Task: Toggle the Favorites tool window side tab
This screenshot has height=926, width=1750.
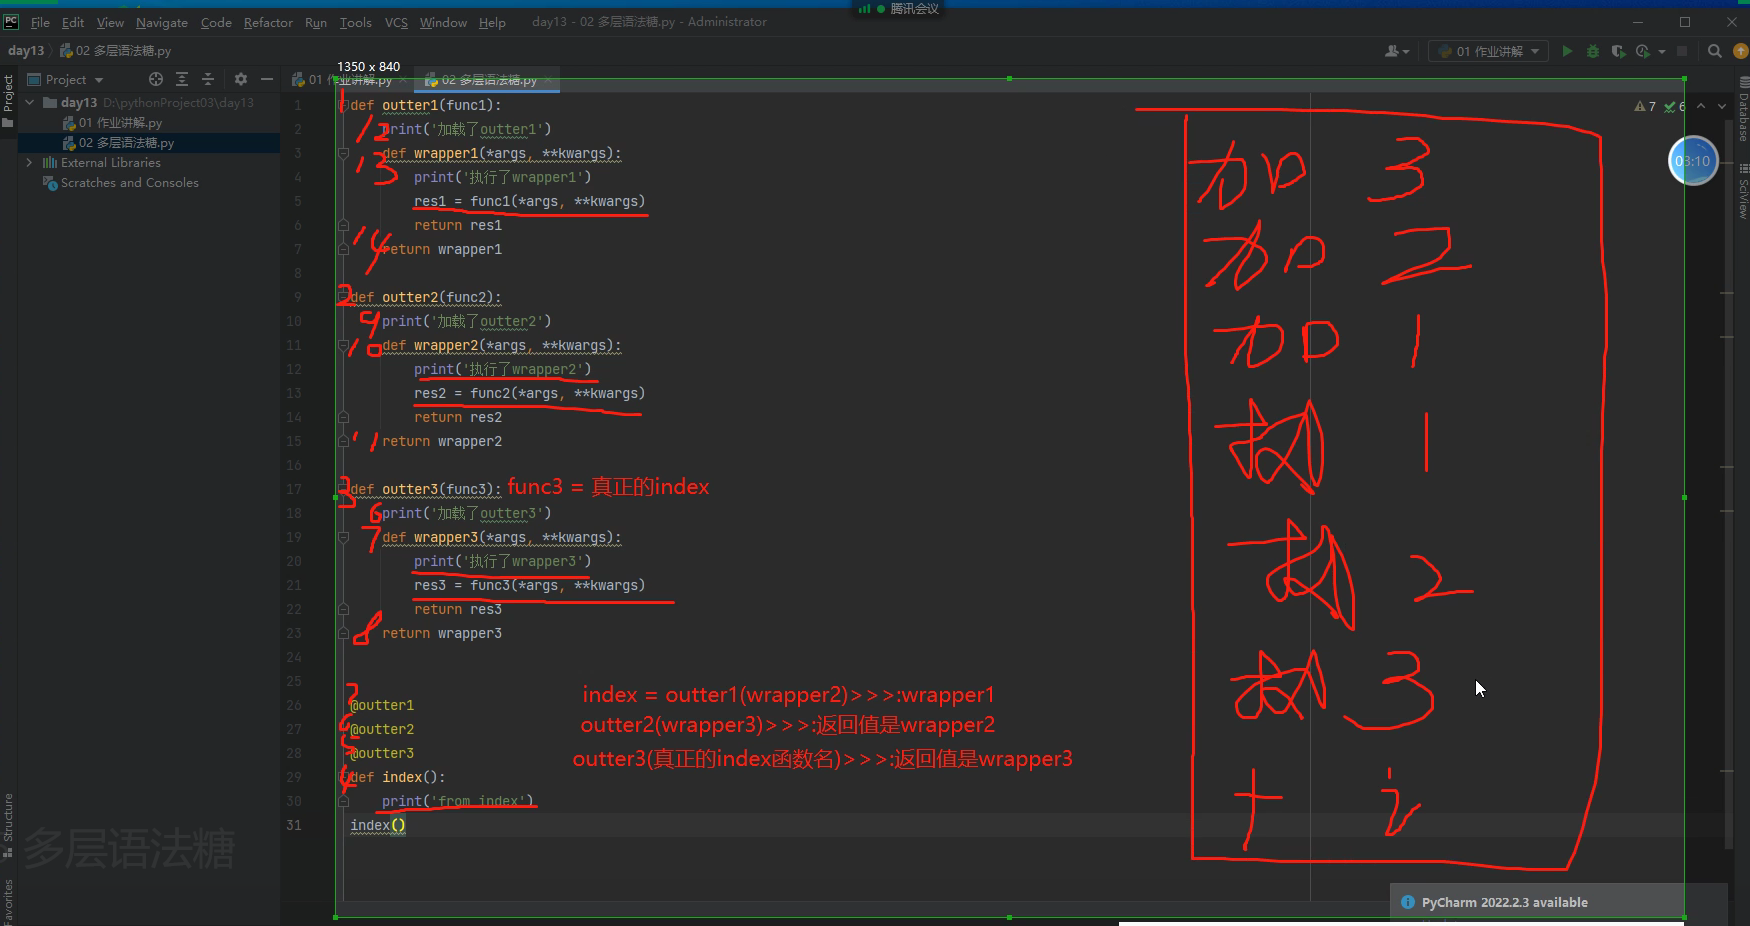Action: pyautogui.click(x=8, y=902)
